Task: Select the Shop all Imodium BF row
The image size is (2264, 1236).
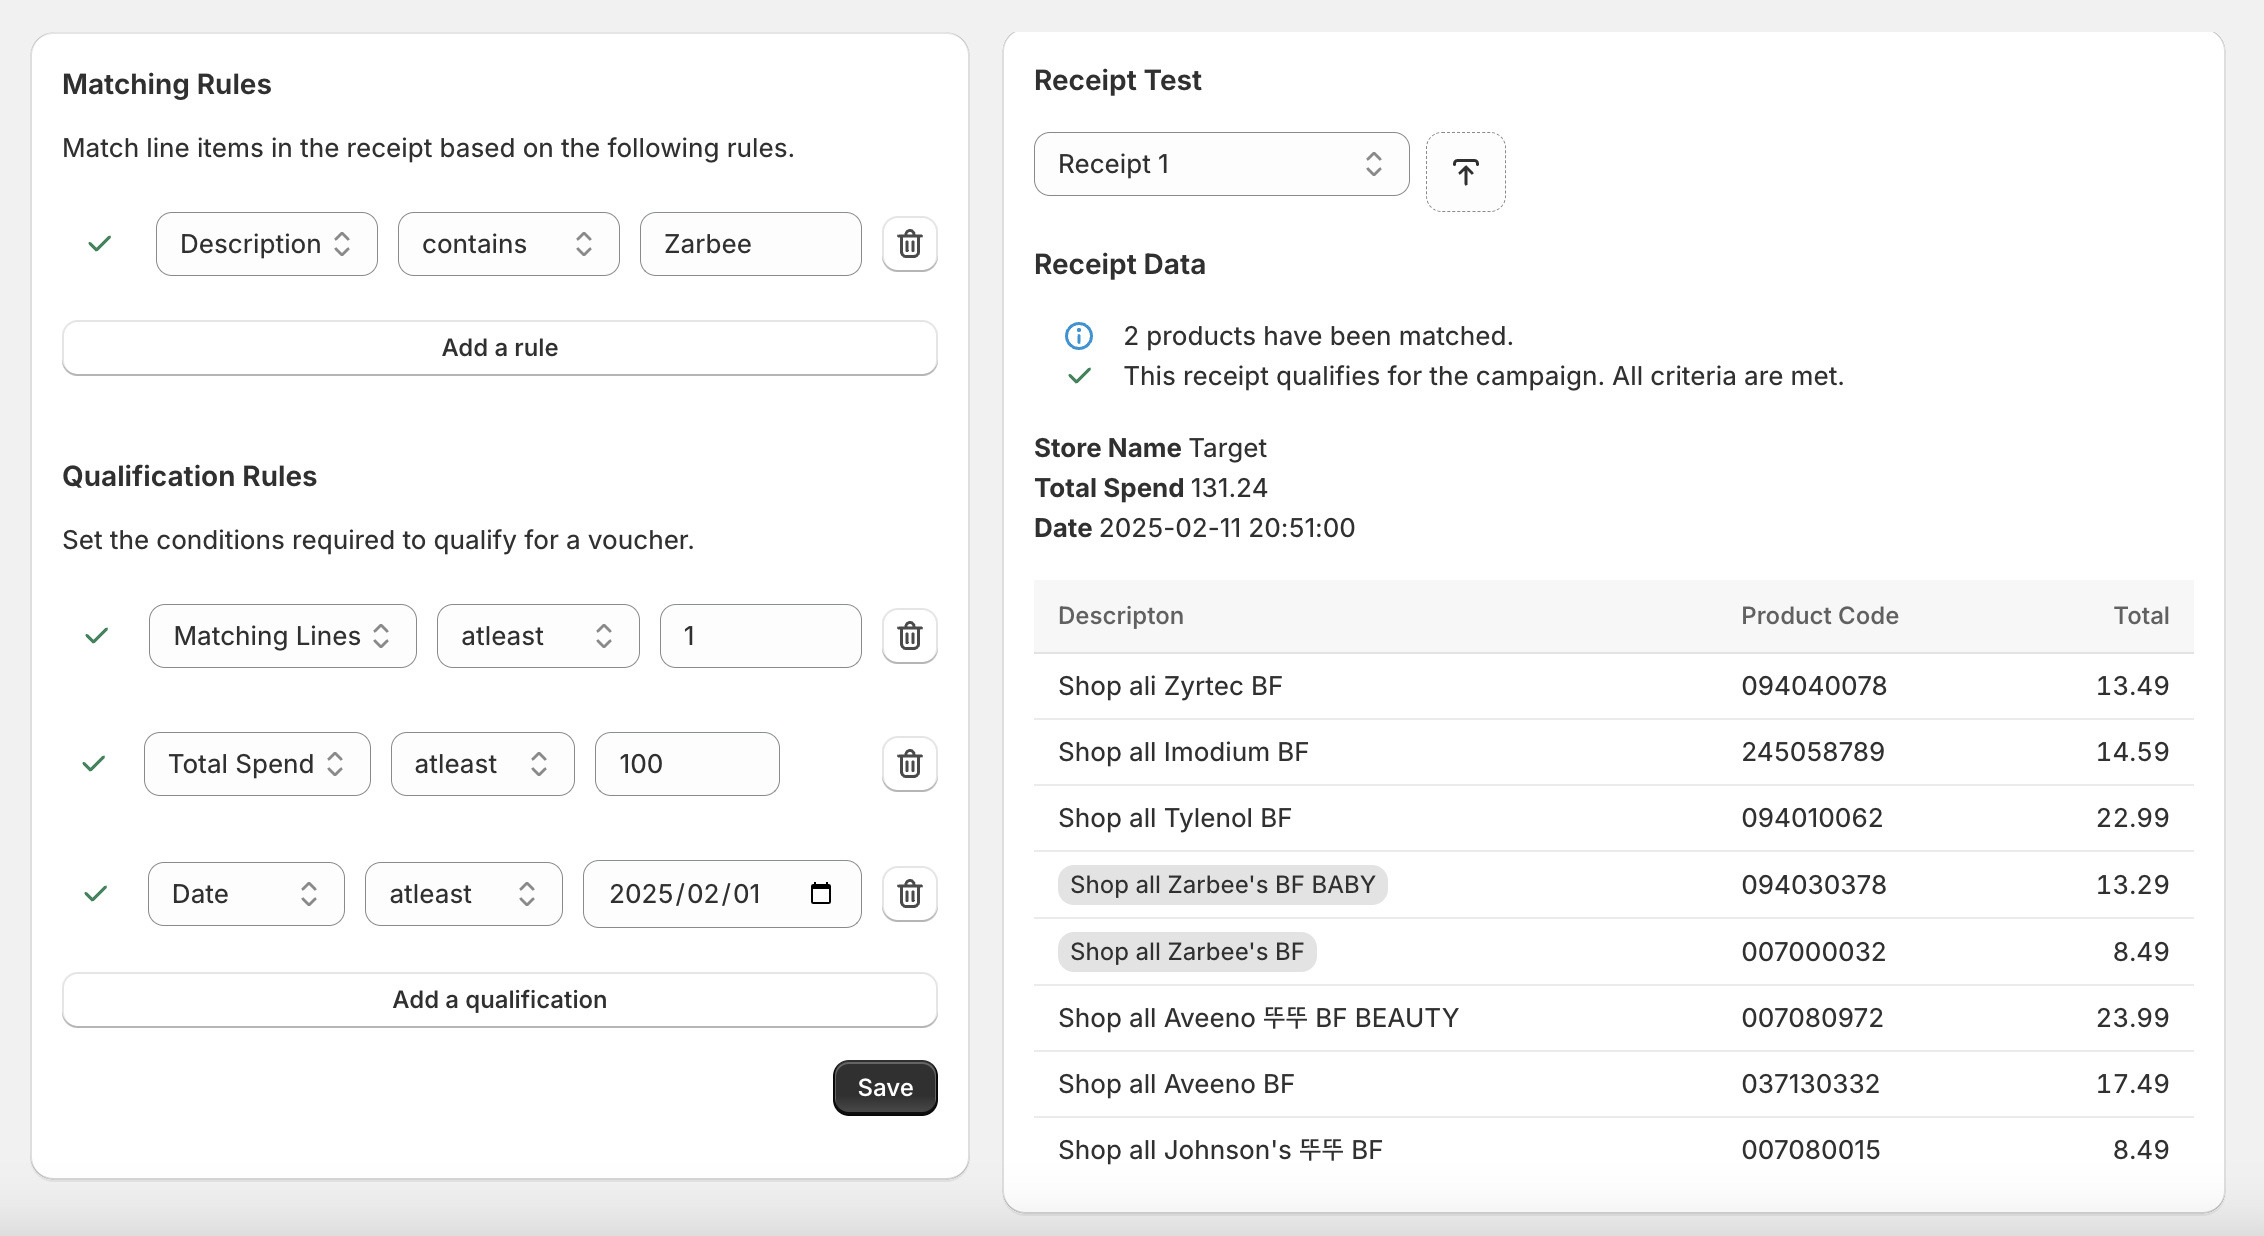Action: [x=1614, y=752]
